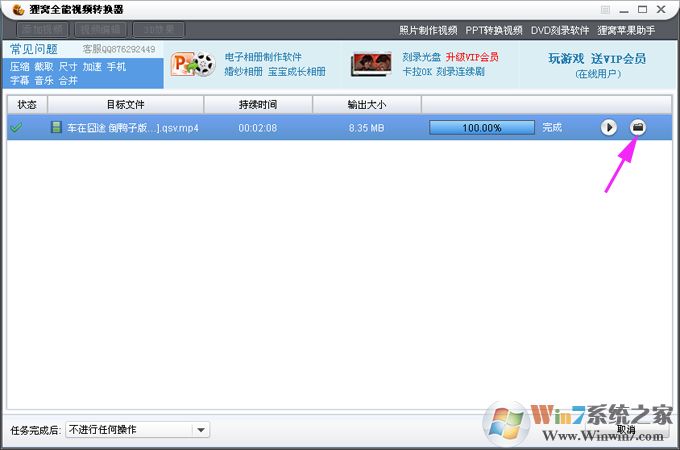Click the 压缩 help link

point(20,66)
